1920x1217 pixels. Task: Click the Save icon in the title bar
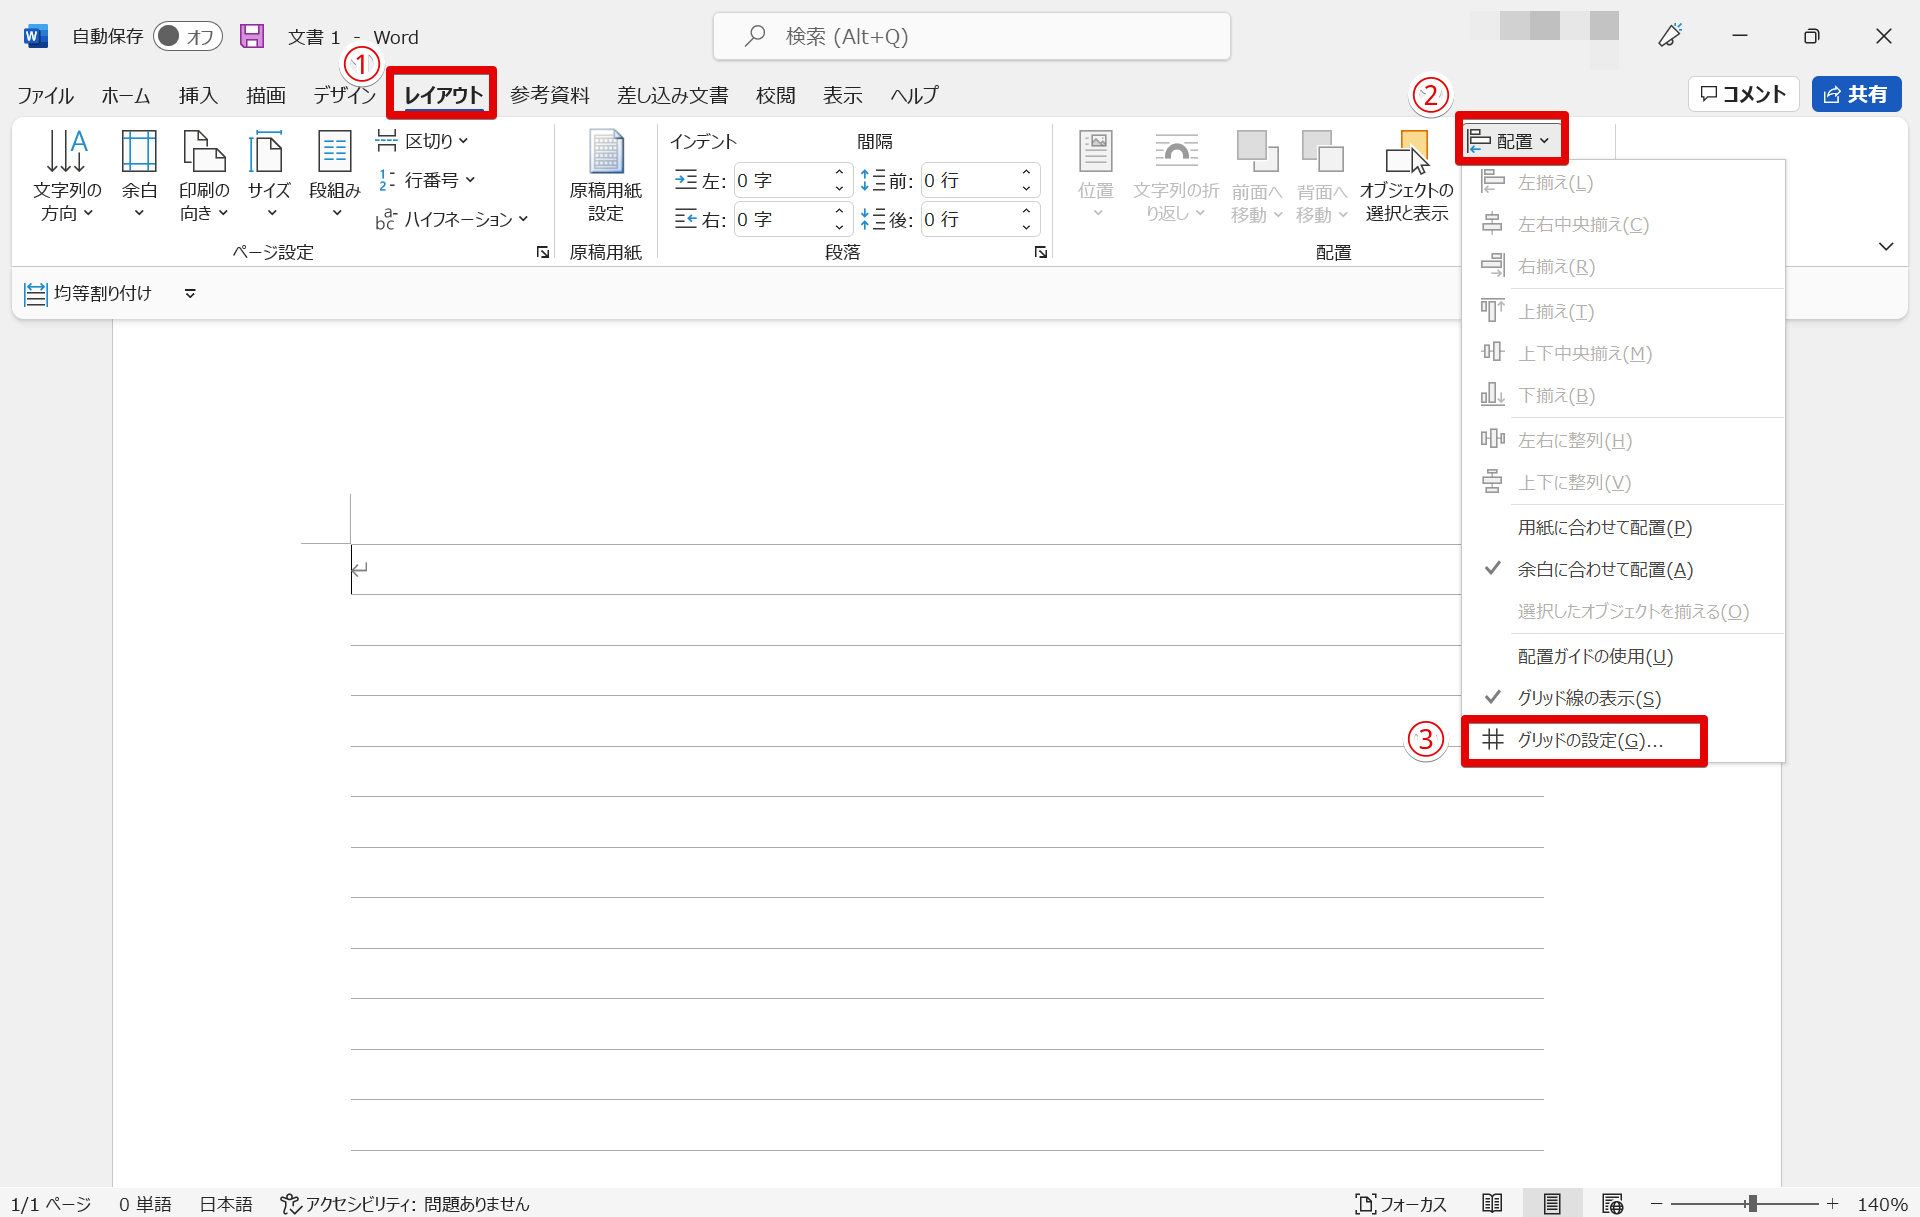click(x=252, y=37)
